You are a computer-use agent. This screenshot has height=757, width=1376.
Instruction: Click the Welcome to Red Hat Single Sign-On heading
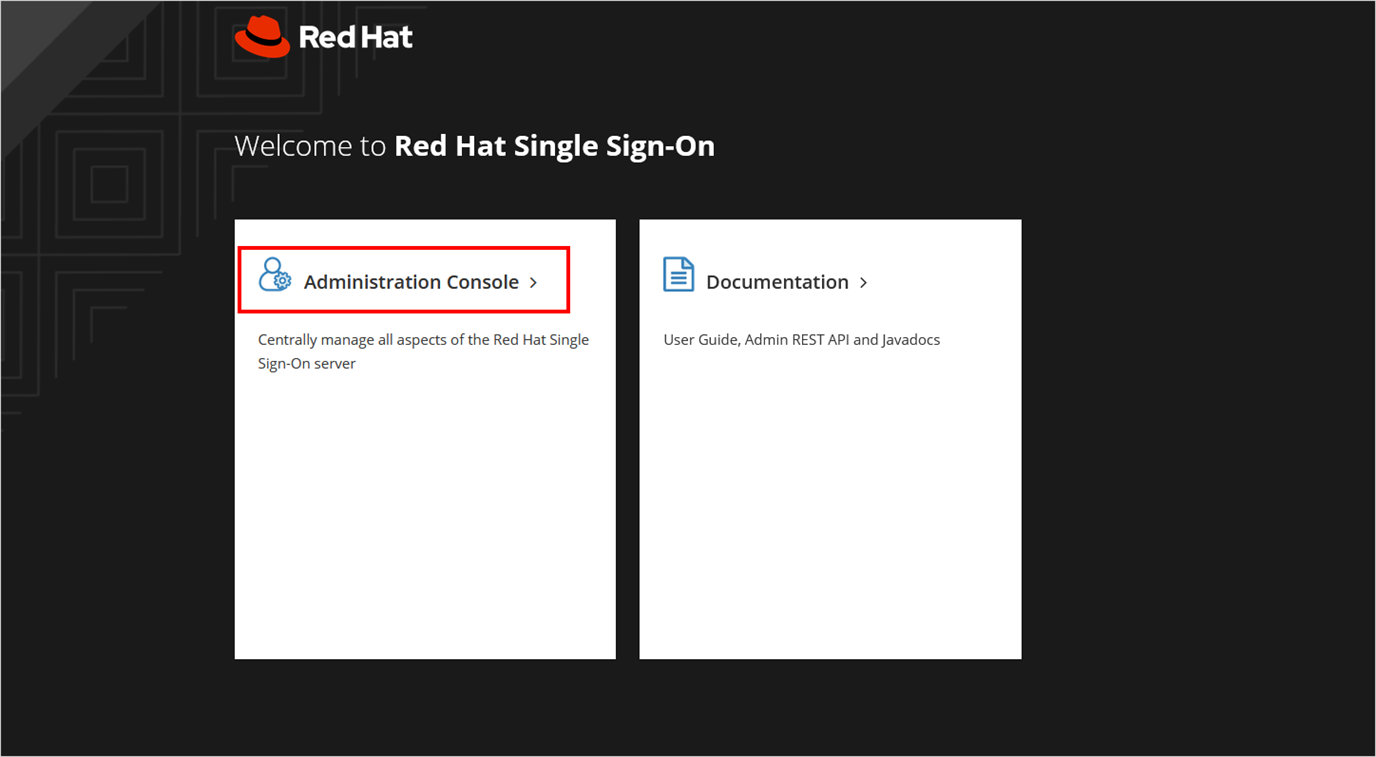(x=474, y=145)
